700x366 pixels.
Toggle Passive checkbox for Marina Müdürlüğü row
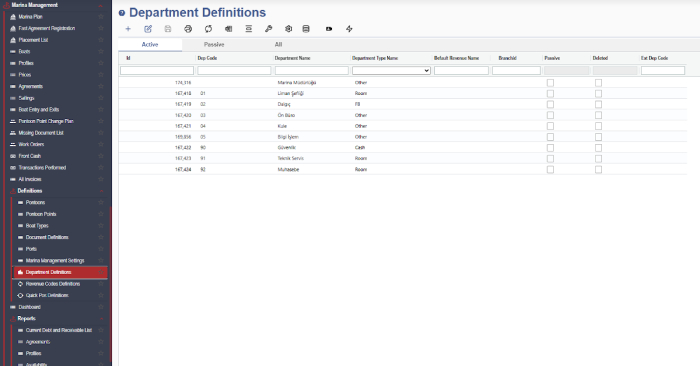click(x=550, y=83)
